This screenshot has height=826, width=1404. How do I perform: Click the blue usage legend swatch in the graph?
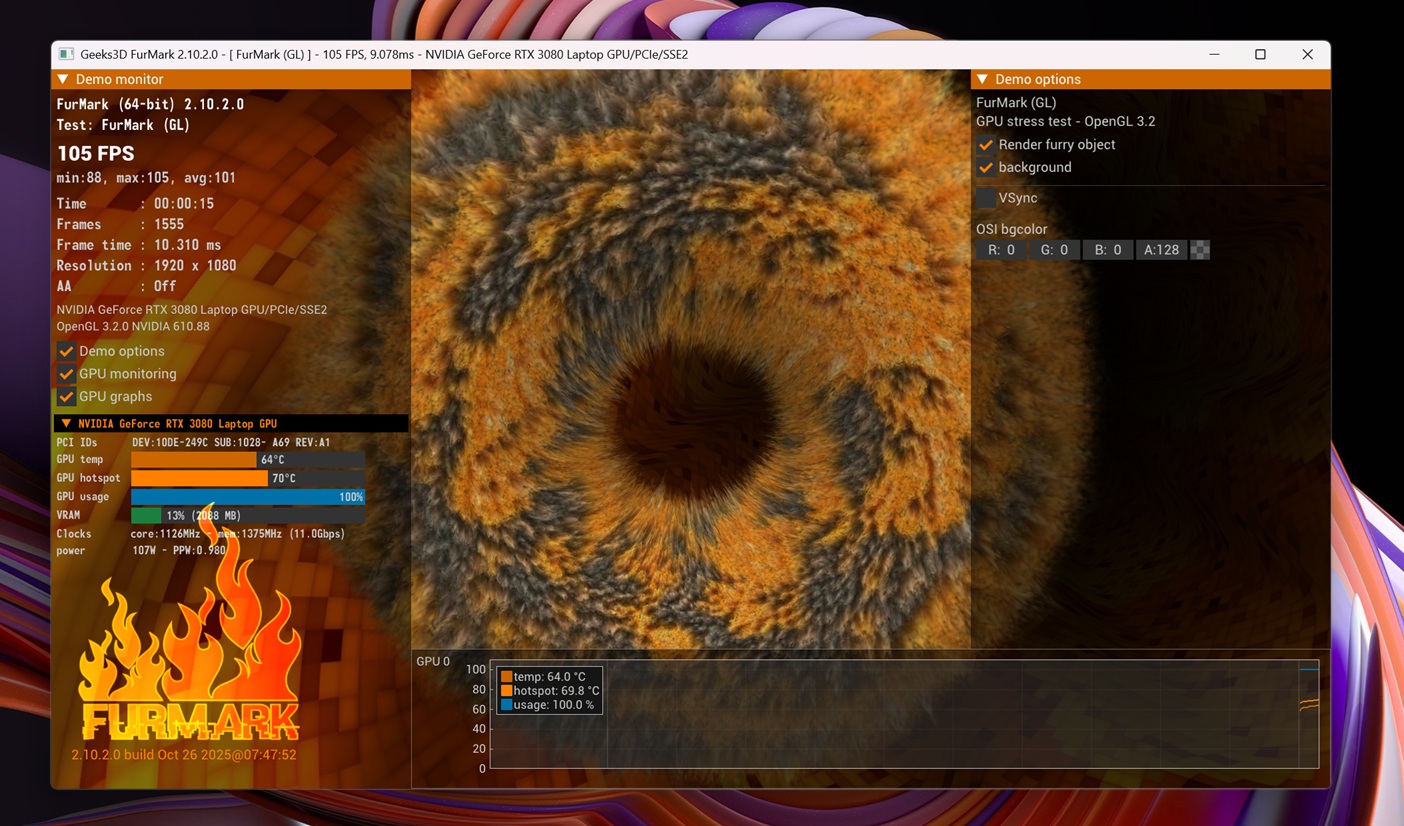tap(506, 705)
